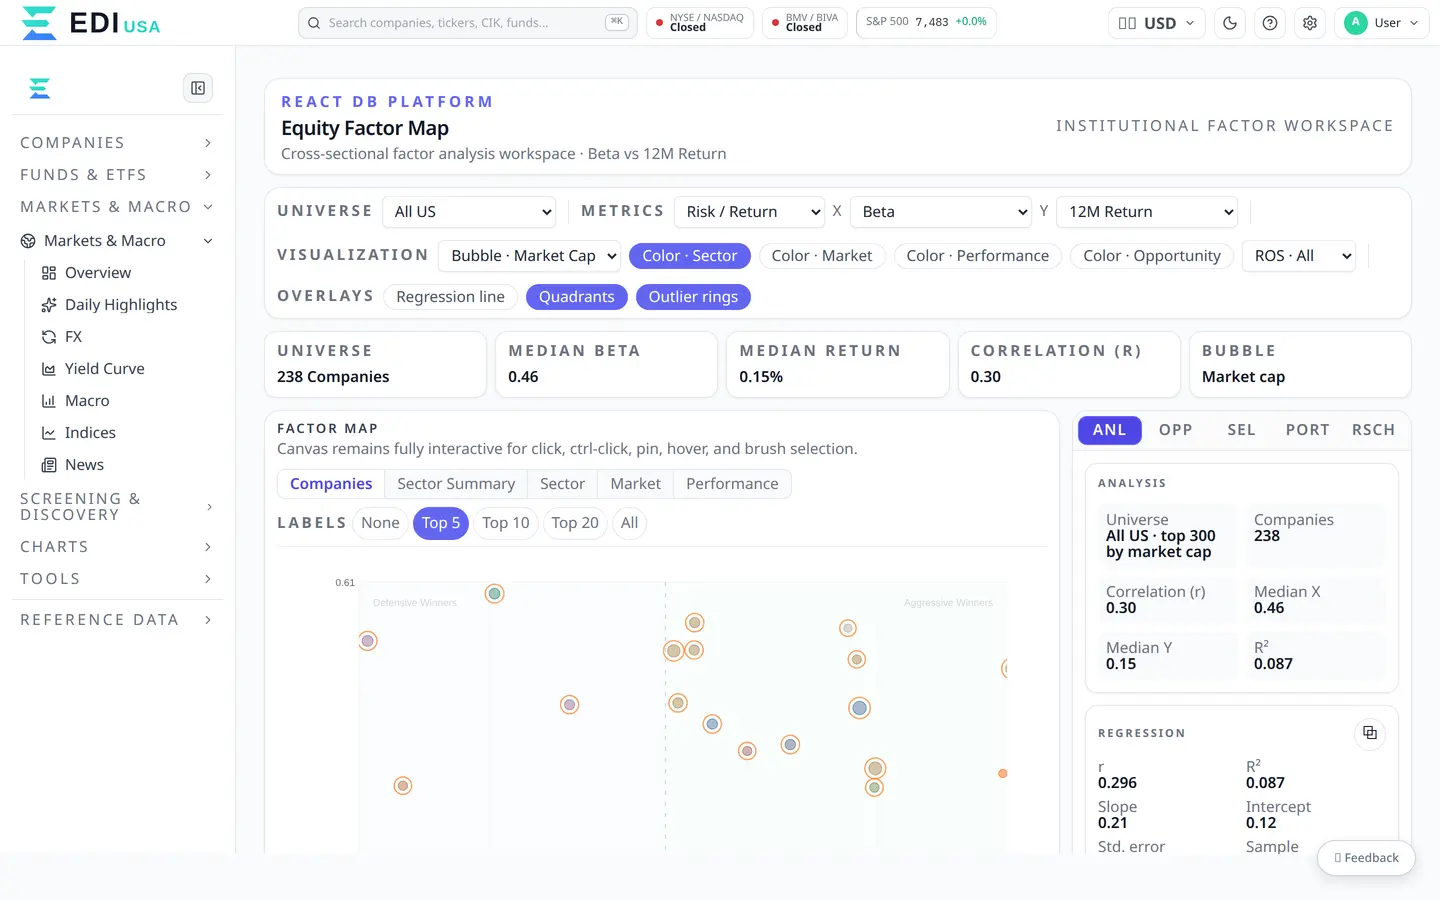Expand Screening & Discovery section

point(116,507)
